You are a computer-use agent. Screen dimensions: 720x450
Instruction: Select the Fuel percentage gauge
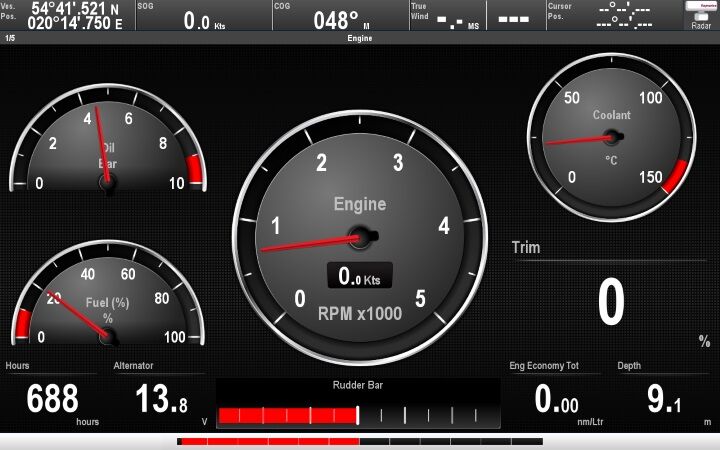pos(107,295)
